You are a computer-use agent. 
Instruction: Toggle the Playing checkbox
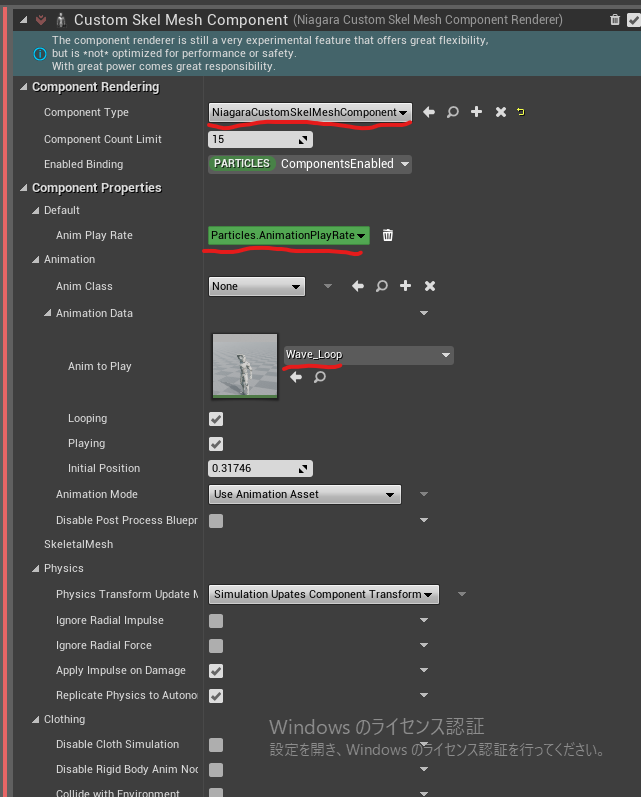(216, 444)
